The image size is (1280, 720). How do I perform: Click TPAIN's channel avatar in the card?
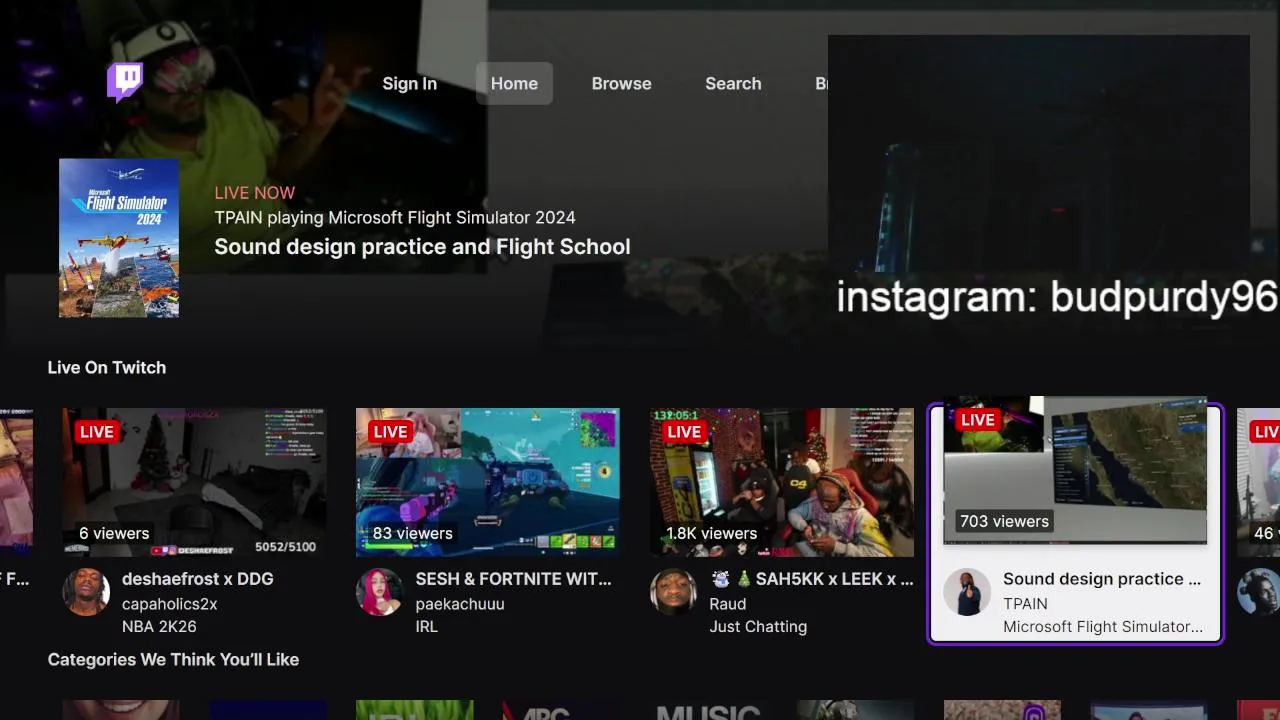(967, 592)
